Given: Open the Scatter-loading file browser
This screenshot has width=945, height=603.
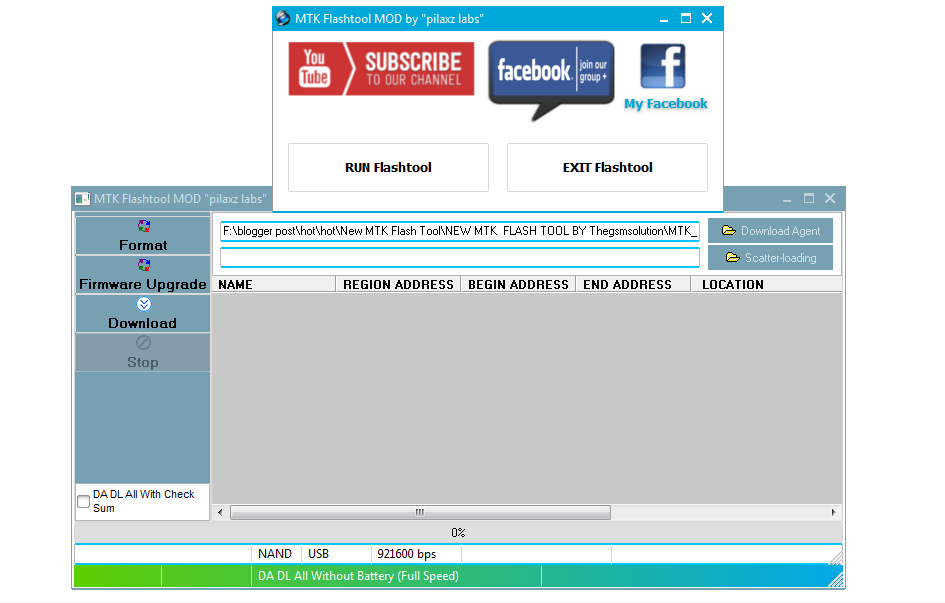Looking at the screenshot, I should tap(770, 258).
